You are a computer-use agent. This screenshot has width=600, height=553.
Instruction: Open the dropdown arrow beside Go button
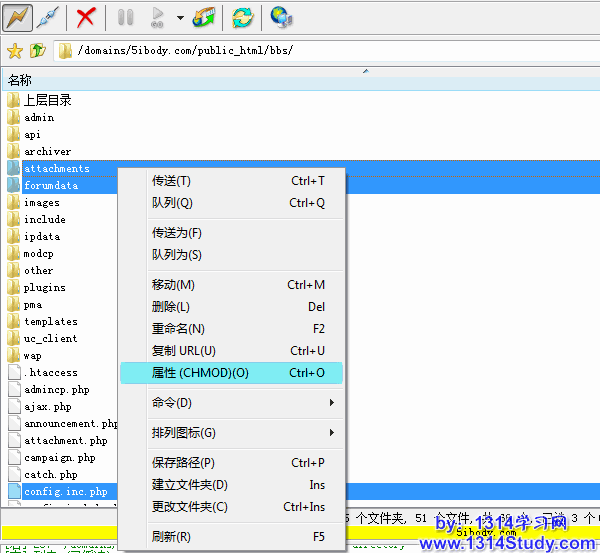[180, 17]
